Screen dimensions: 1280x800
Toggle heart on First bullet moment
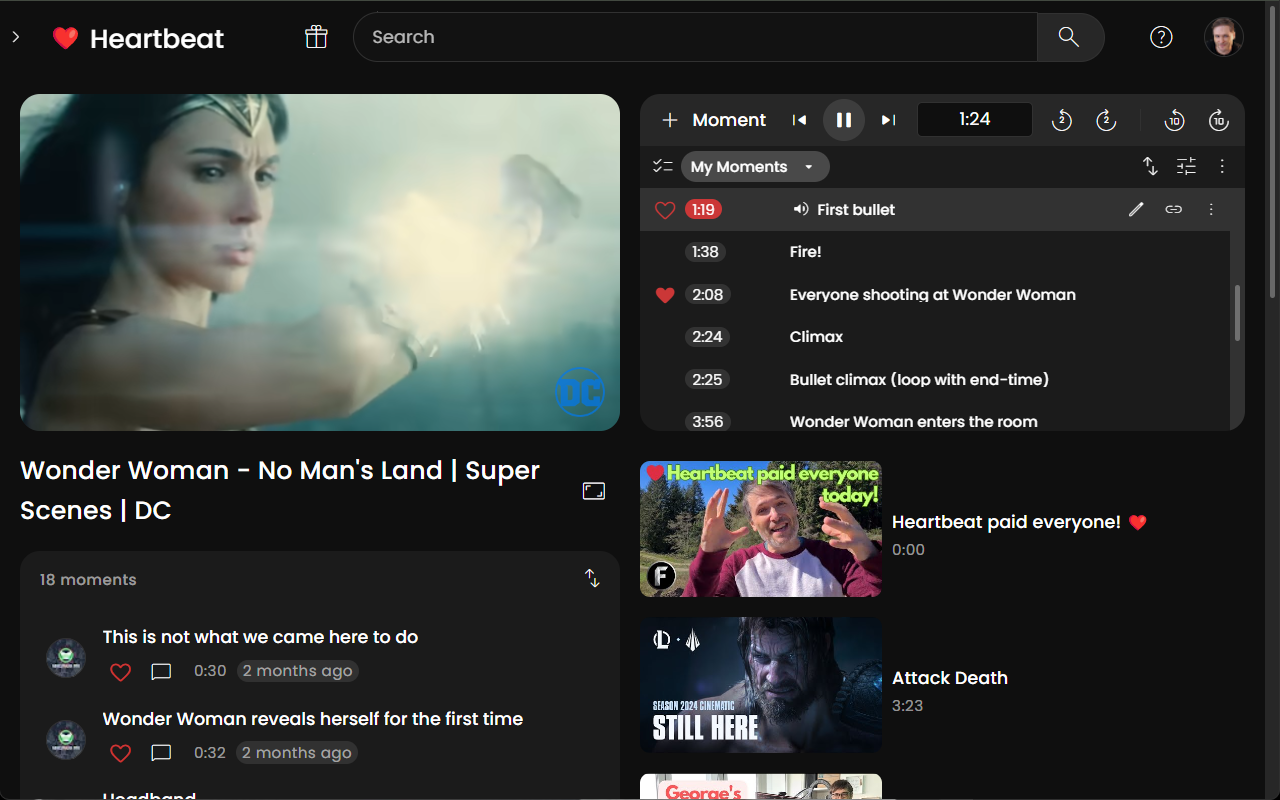pyautogui.click(x=665, y=210)
